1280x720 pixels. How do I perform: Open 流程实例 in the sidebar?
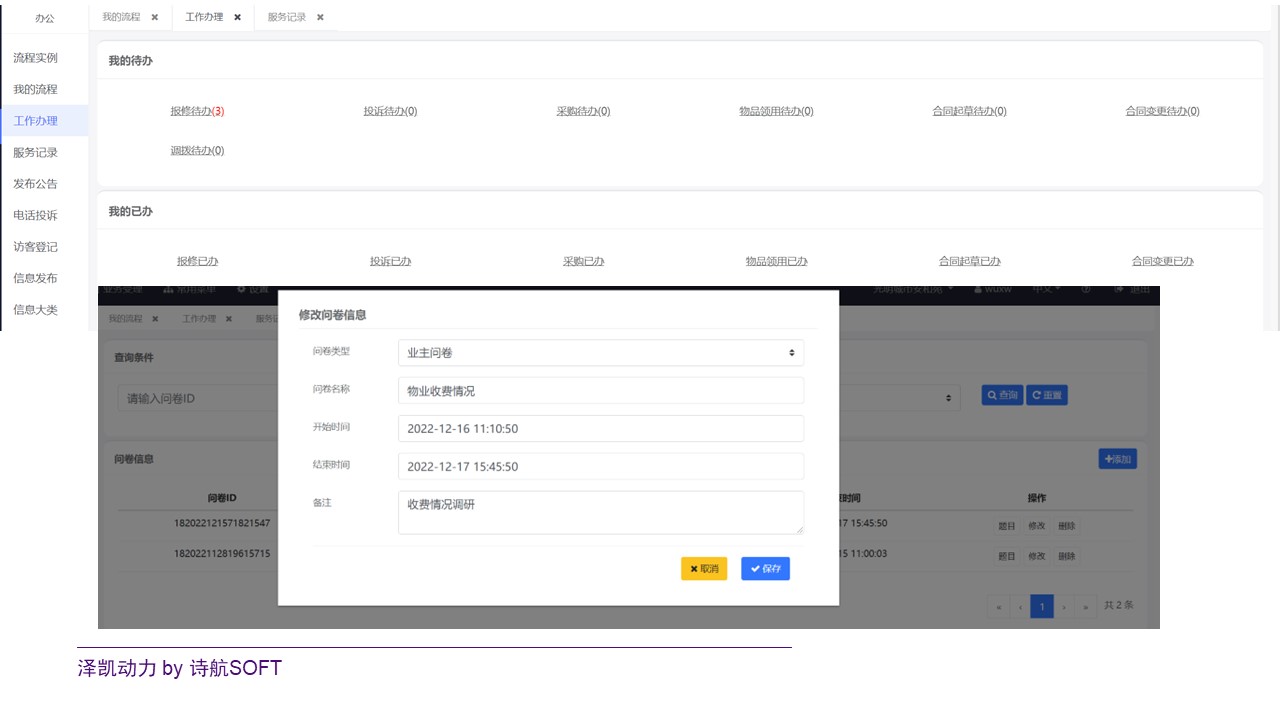coord(36,58)
